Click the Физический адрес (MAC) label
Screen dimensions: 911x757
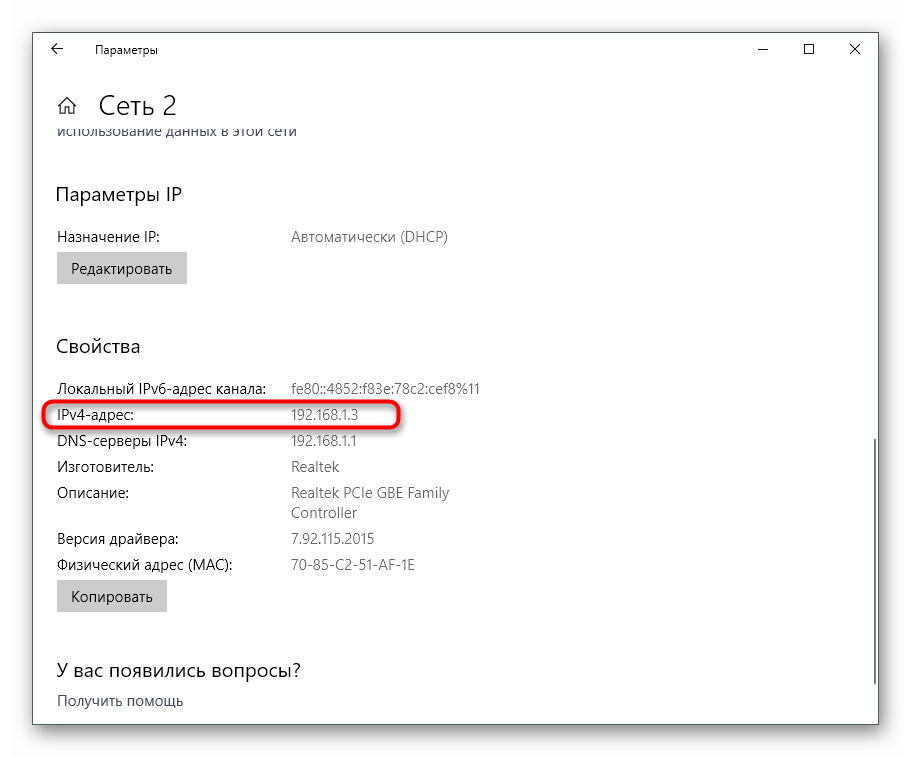coord(145,565)
